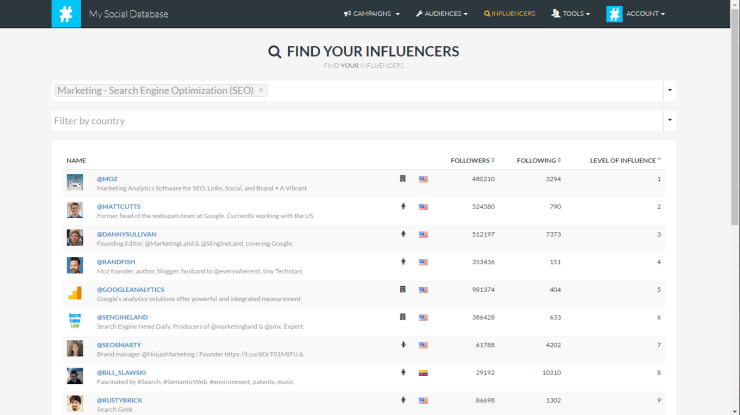Go to the Influencers page
This screenshot has height=415, width=740.
tap(509, 14)
